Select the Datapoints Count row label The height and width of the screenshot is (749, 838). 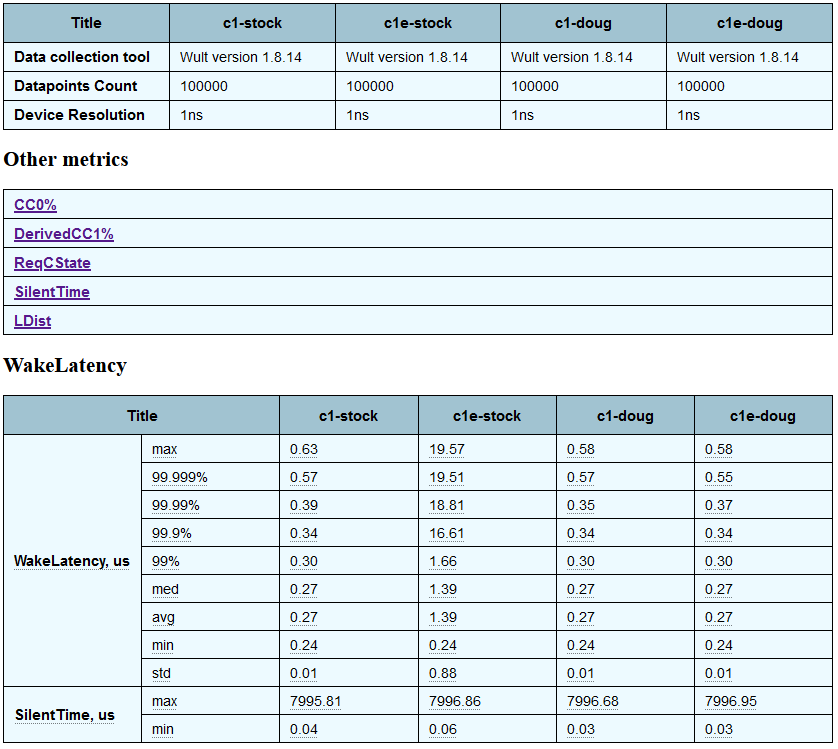point(75,86)
